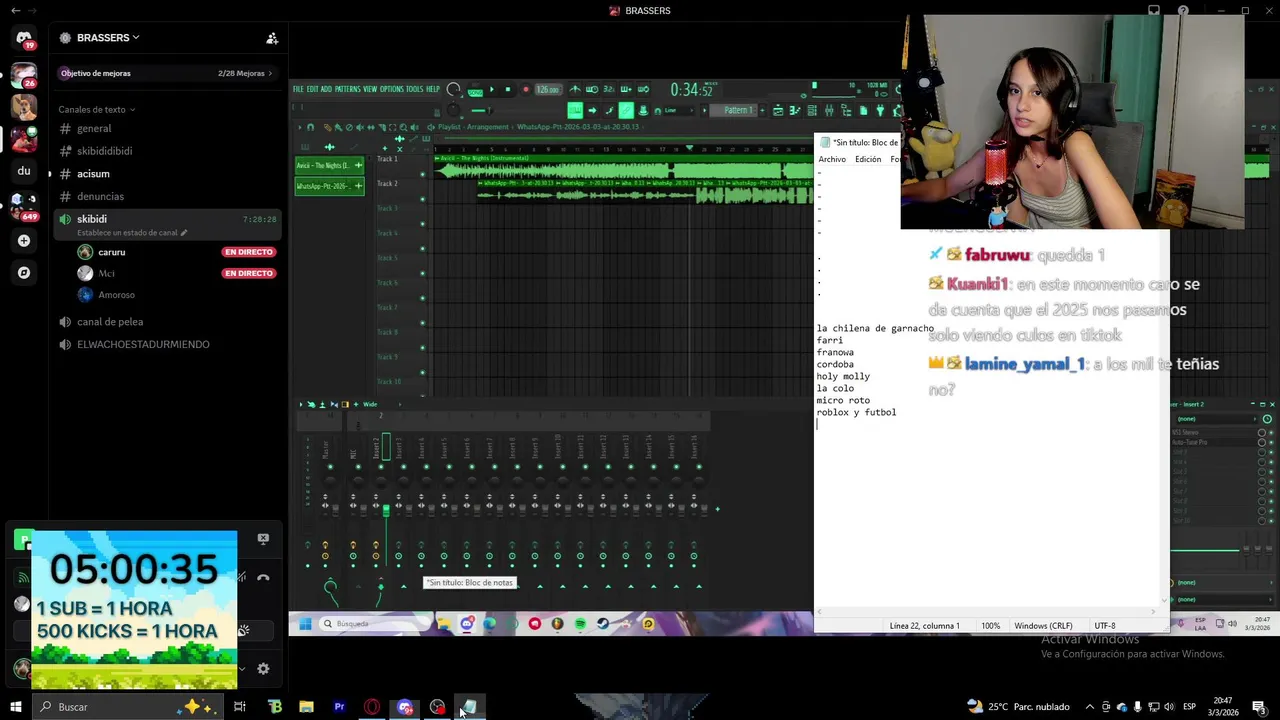Expand the chevron beside Discord settings gear
Viewport: 1280px width, 720px height.
point(241,668)
